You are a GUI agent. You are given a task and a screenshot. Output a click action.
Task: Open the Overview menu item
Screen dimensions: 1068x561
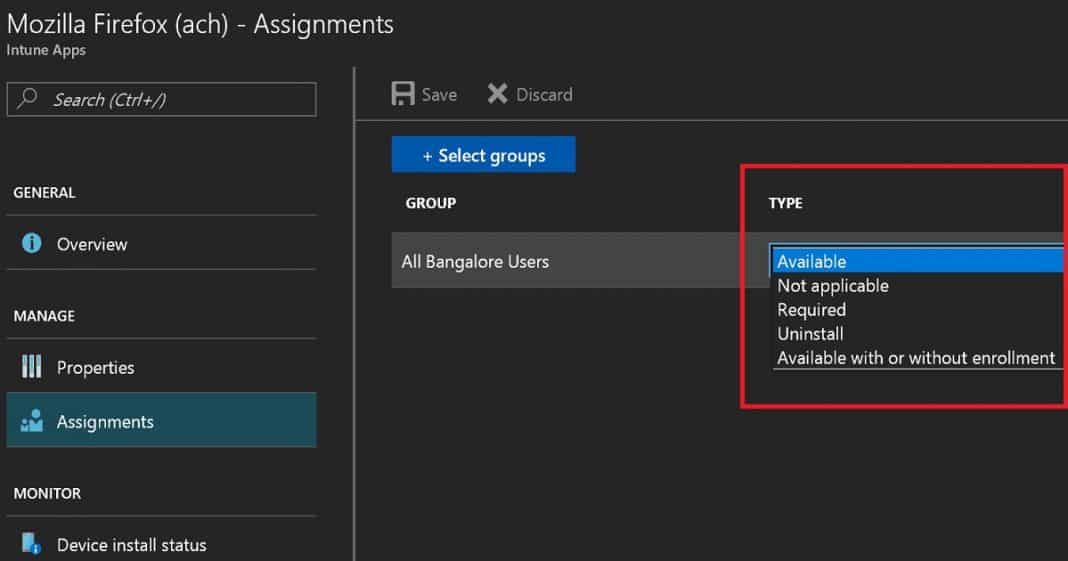161,244
